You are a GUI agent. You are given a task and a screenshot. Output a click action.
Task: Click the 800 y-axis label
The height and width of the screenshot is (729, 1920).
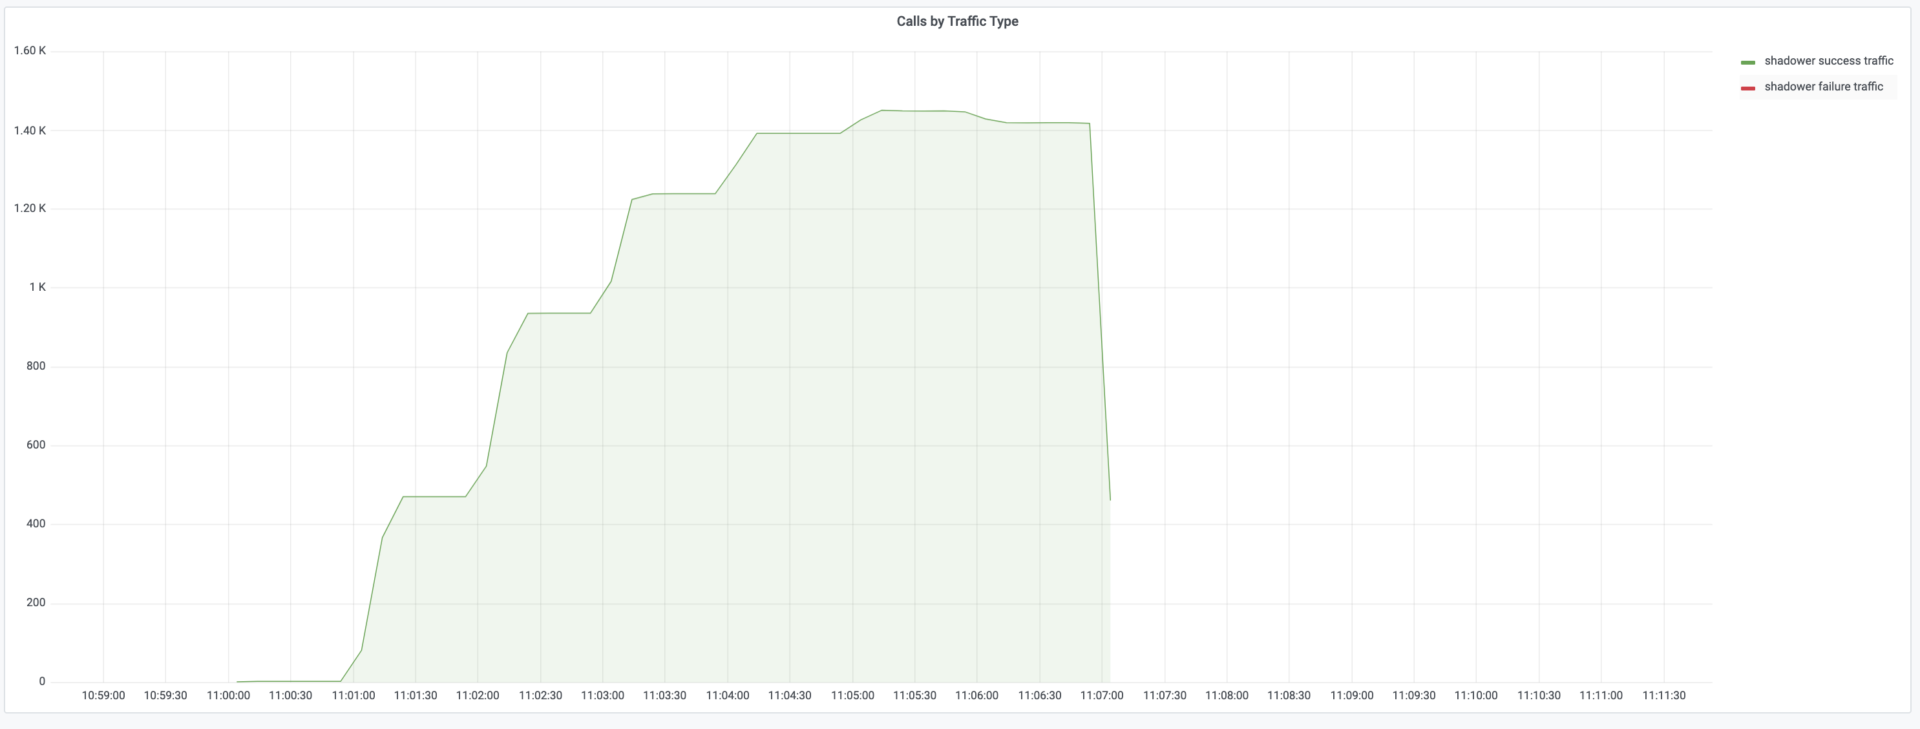(36, 366)
